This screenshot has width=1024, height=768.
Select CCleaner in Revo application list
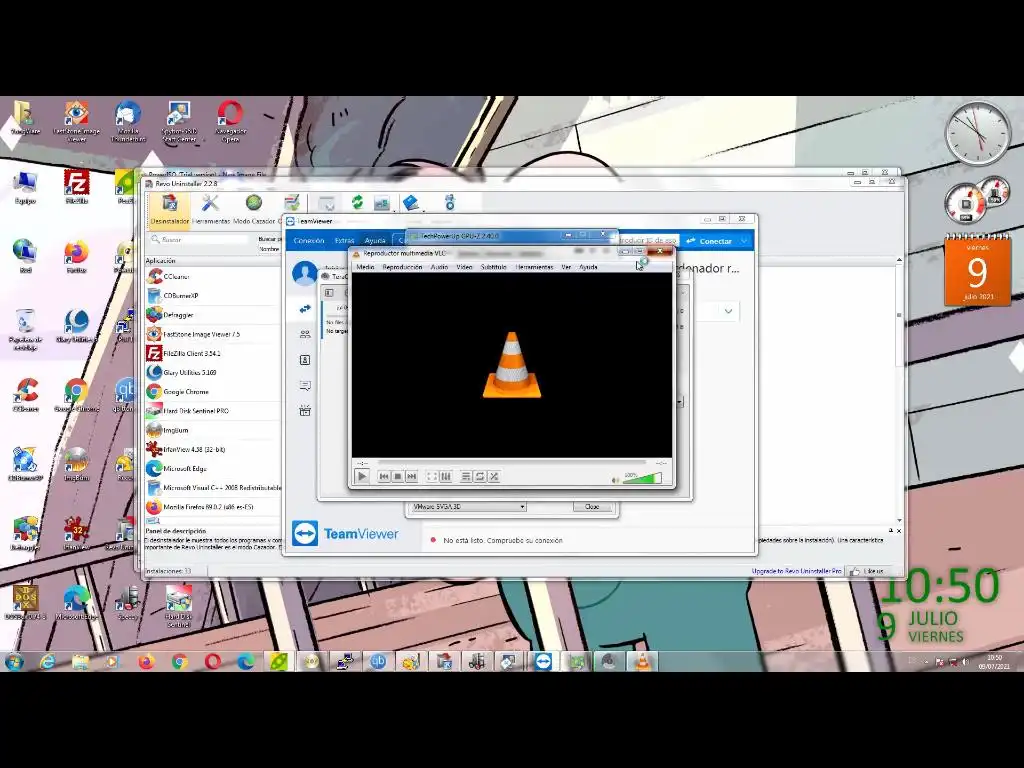[x=214, y=277]
